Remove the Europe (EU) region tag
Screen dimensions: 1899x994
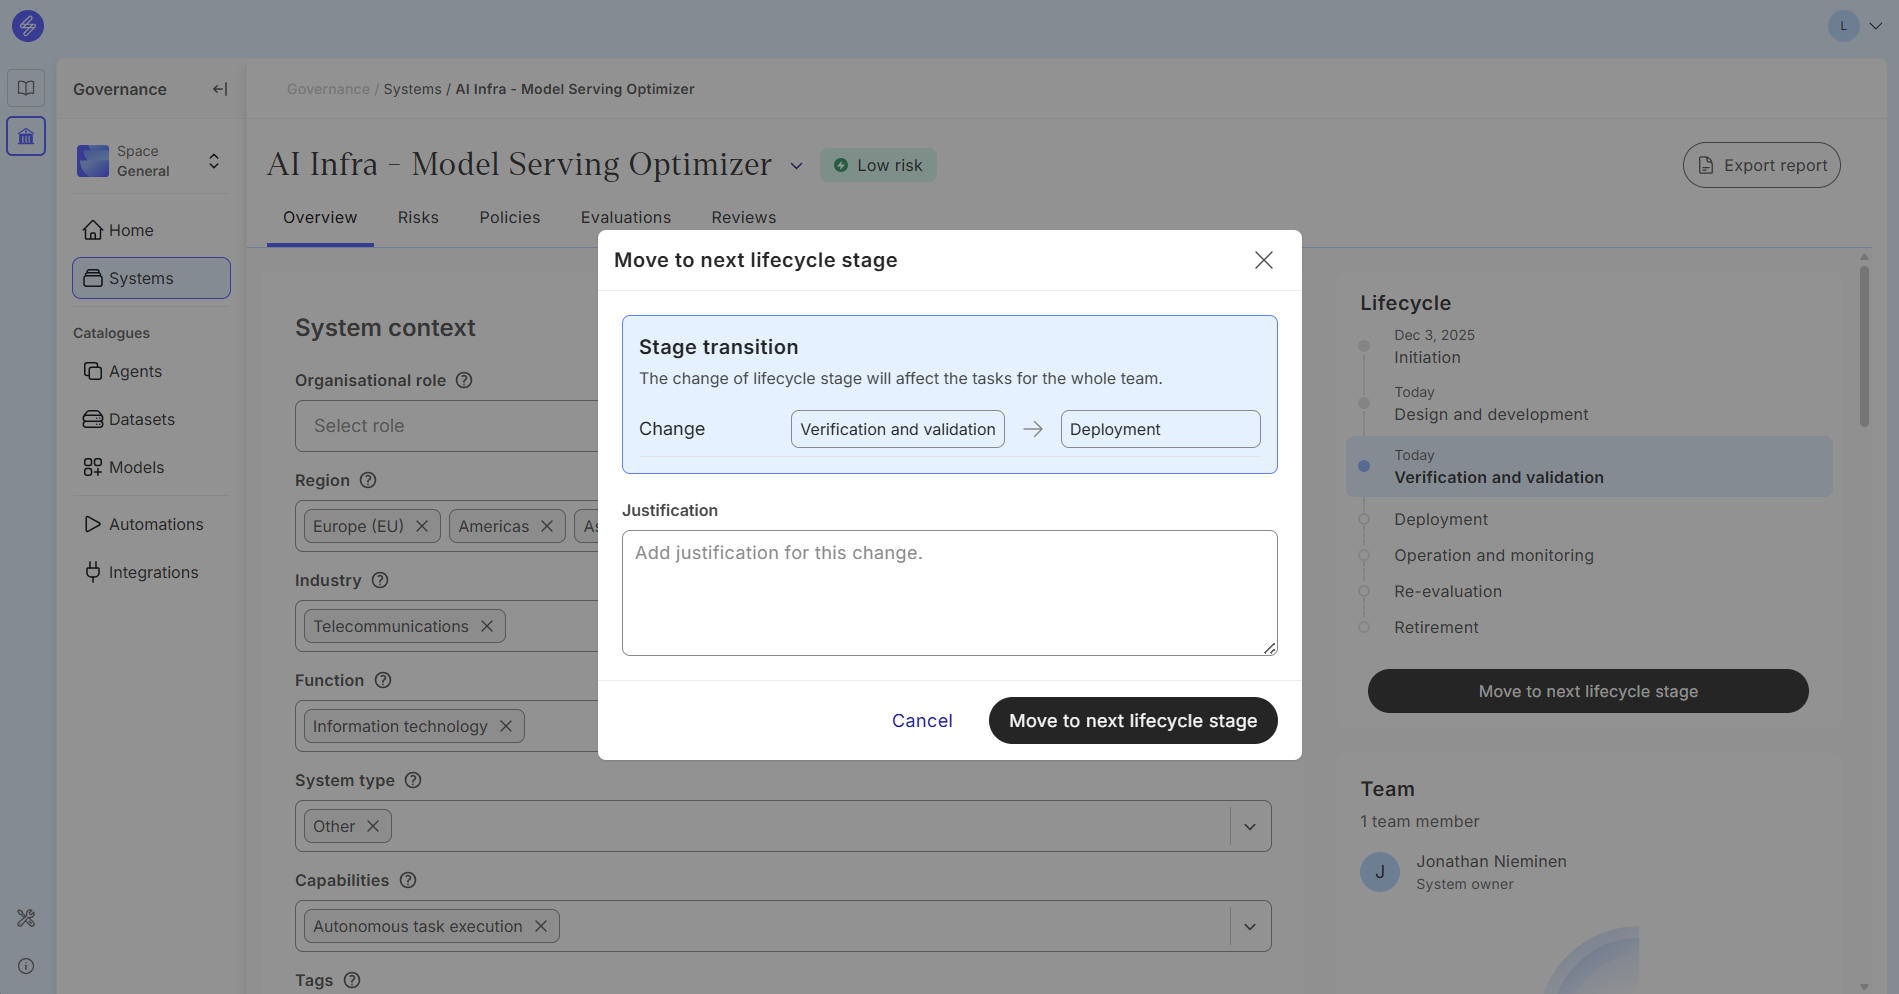(x=422, y=526)
